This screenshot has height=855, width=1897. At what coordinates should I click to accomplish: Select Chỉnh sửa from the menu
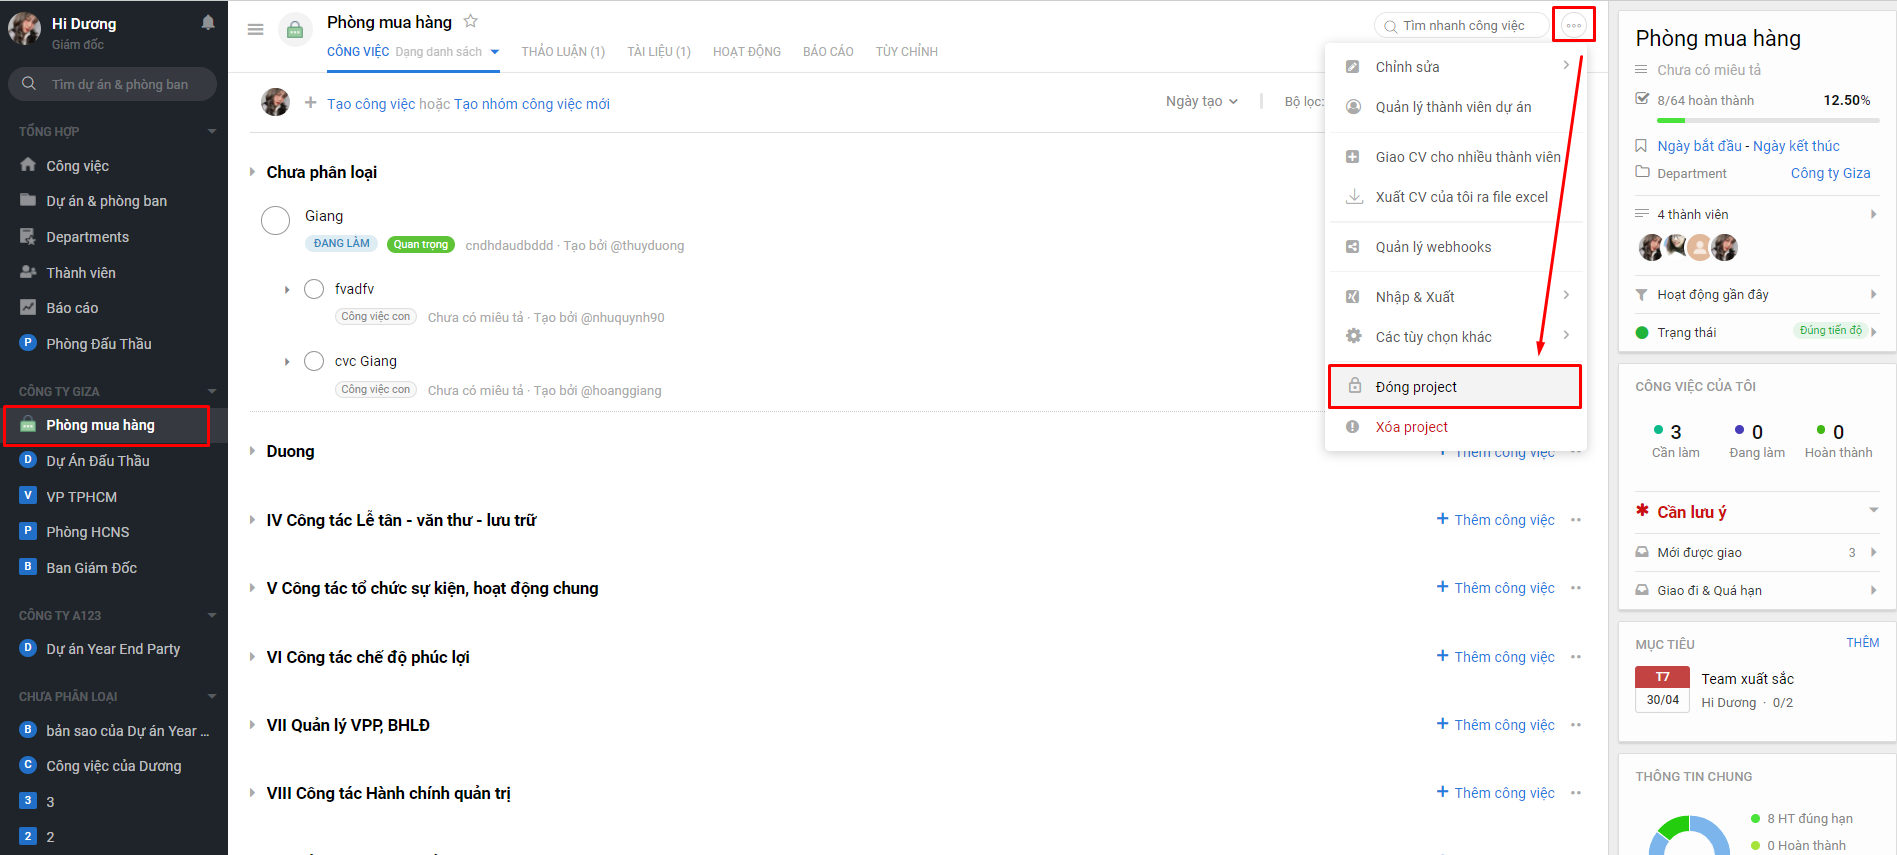[1456, 67]
